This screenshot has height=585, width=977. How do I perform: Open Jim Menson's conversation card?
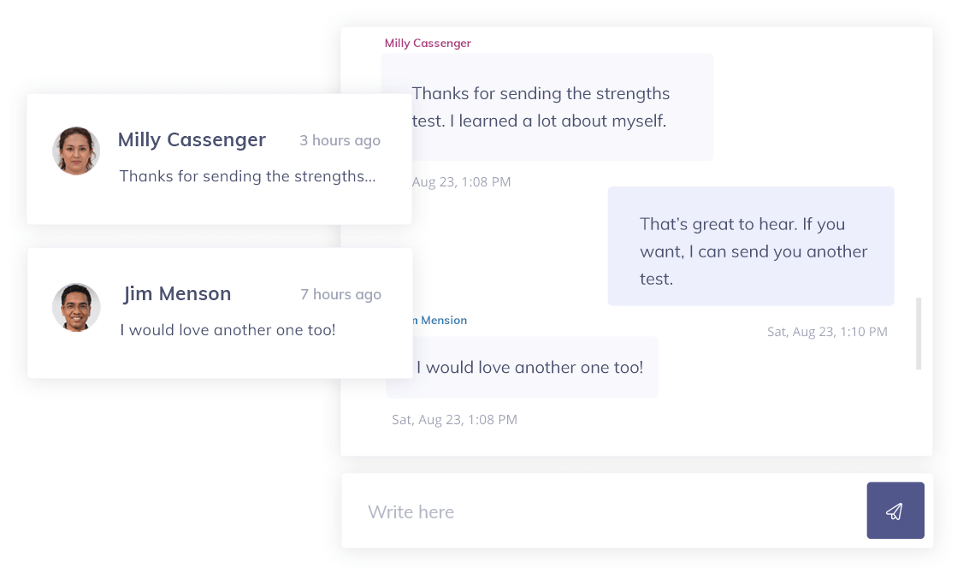pos(219,357)
